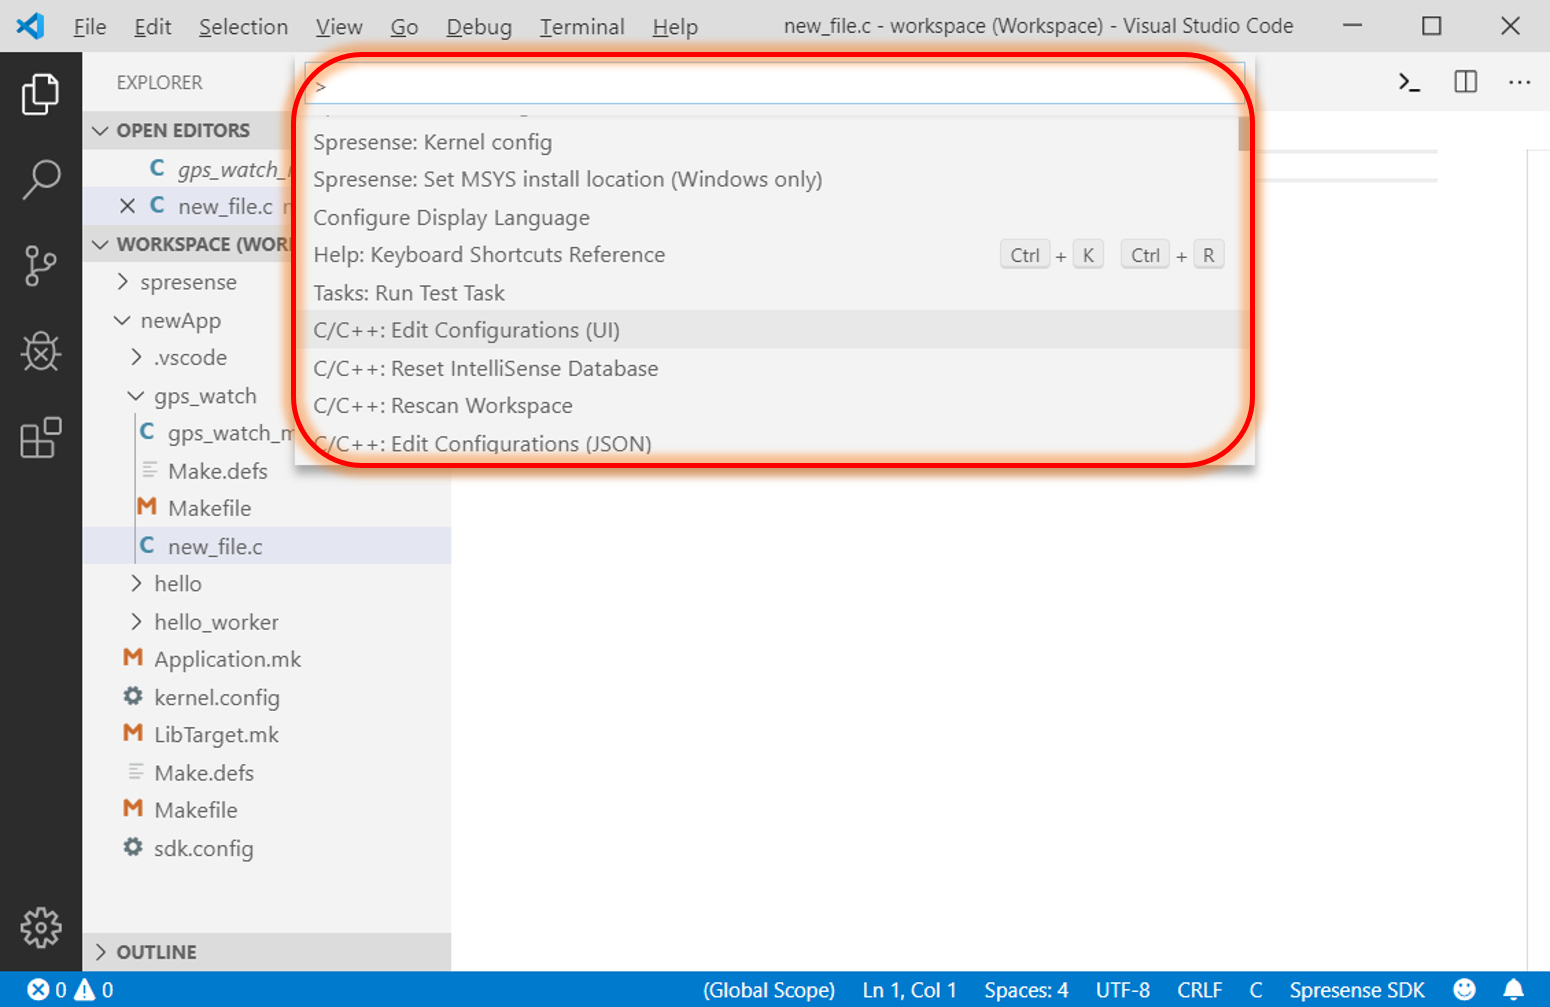Screen dimensions: 1550x1007
Task: Open the Go menu
Action: pyautogui.click(x=404, y=26)
